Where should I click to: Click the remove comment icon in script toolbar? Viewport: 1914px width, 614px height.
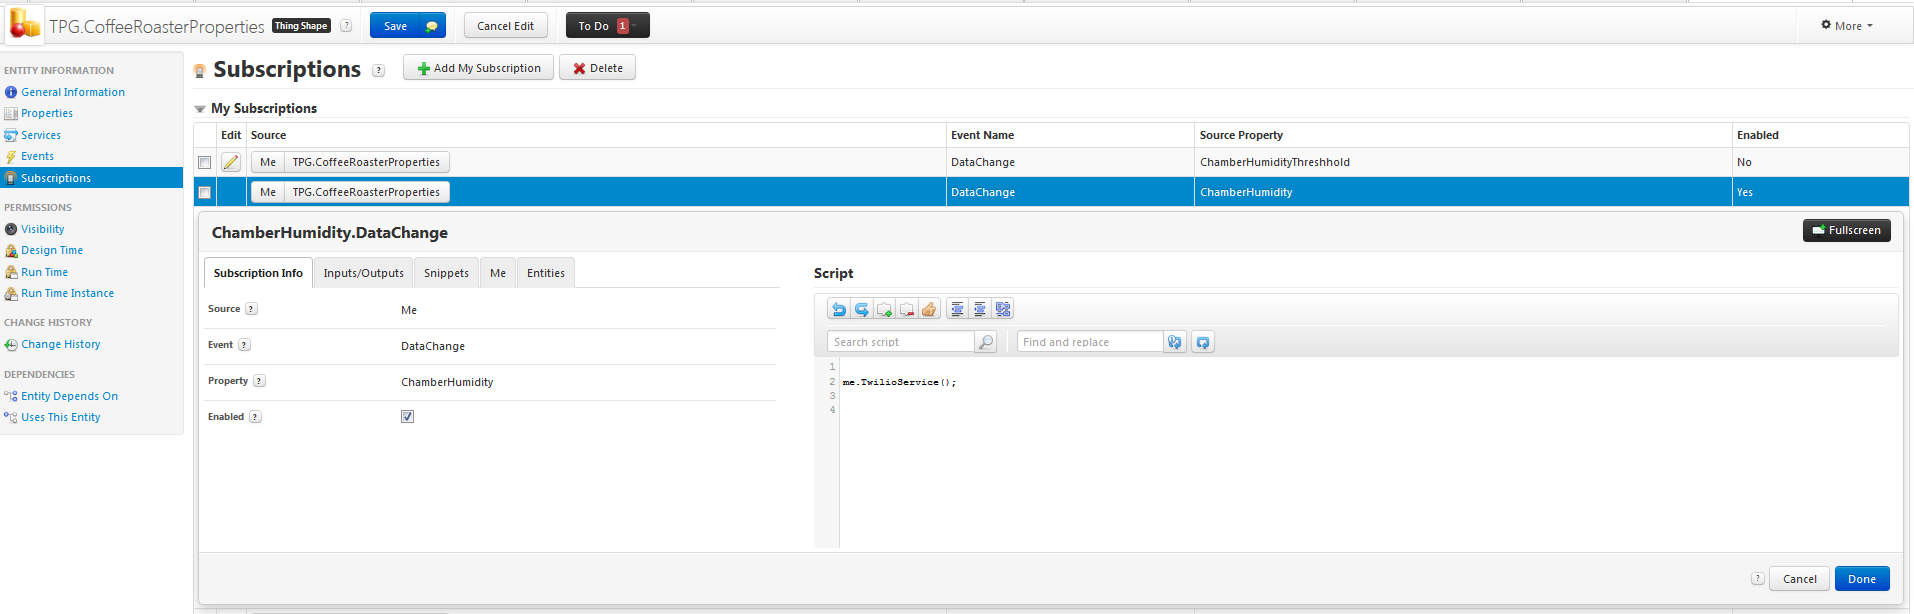[907, 309]
